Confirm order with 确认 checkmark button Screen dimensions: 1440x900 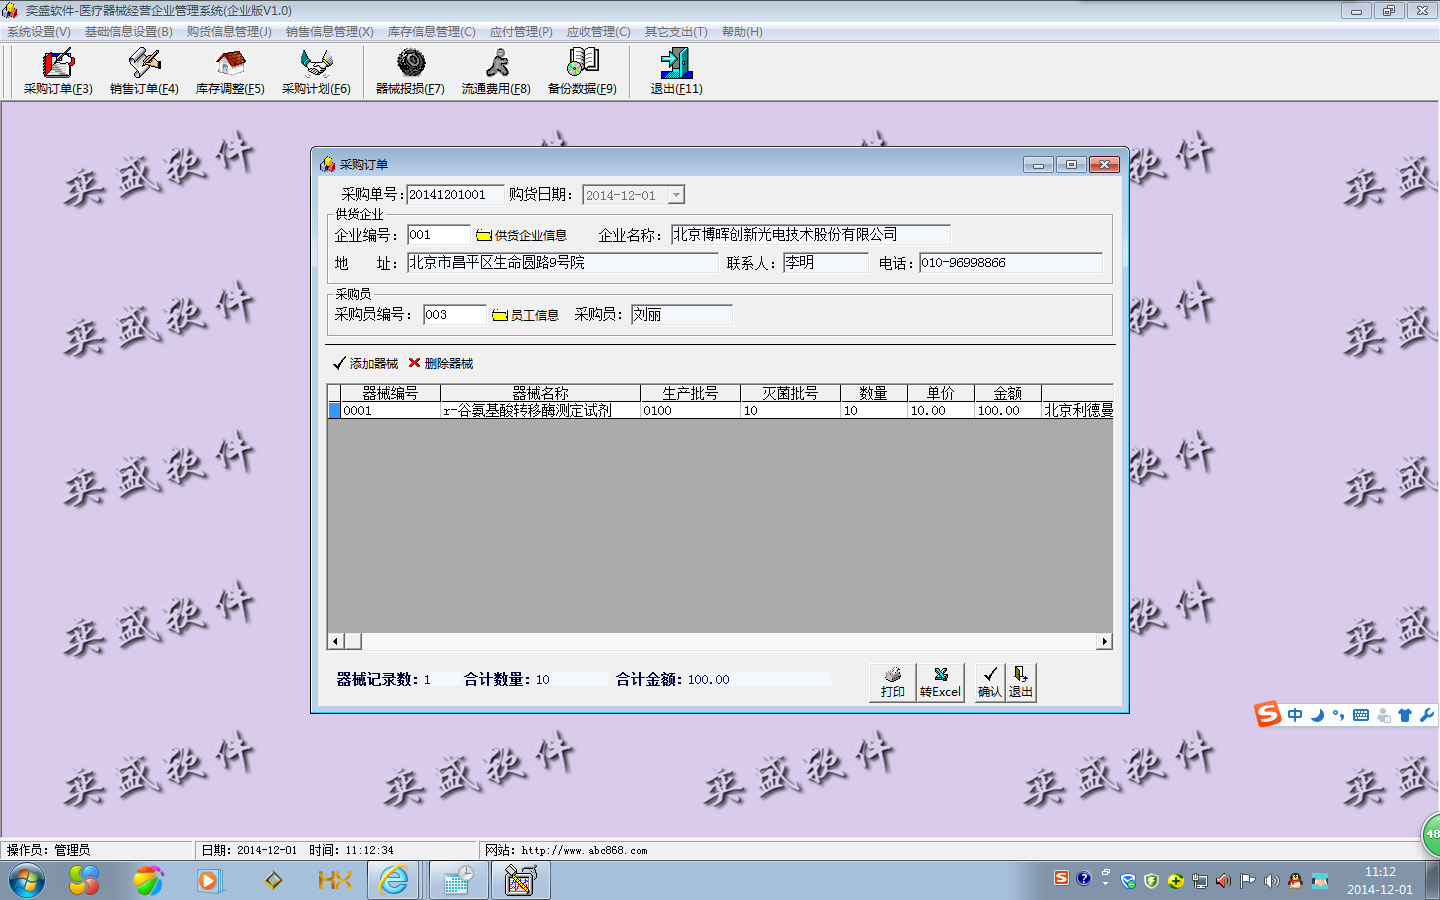pos(990,682)
